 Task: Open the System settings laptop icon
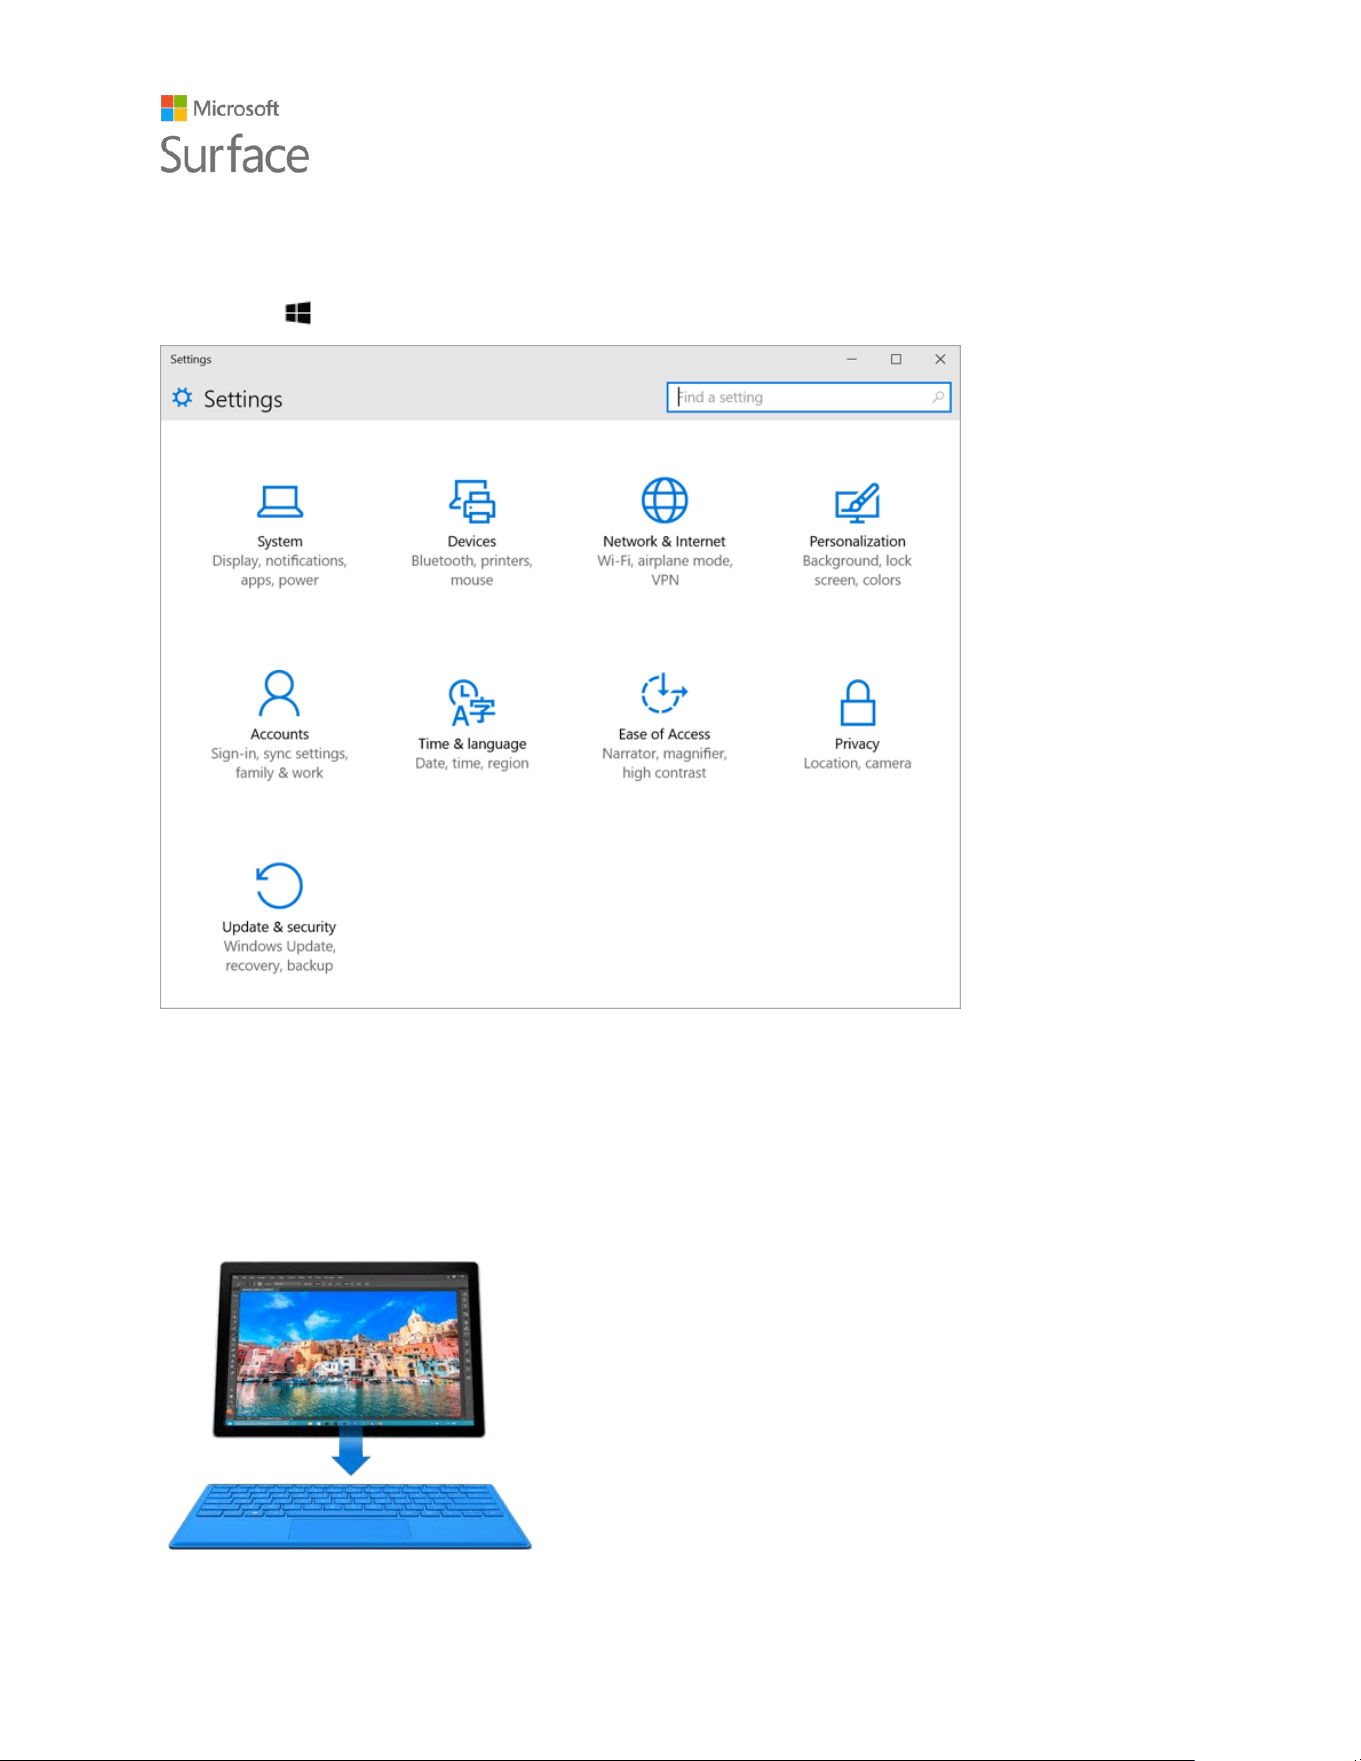pos(279,501)
